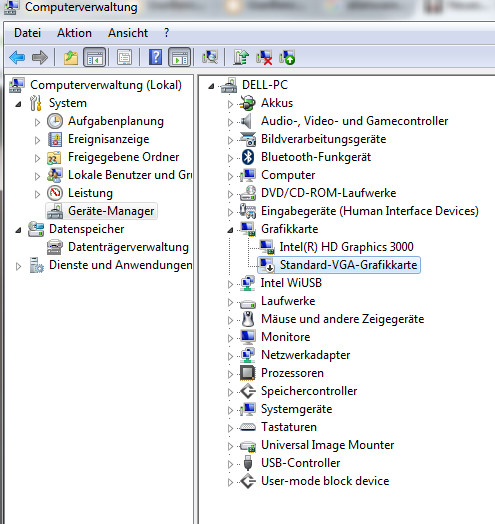Expand Aufgabenplanung in the left tree
Image resolution: width=495 pixels, height=524 pixels.
click(x=37, y=122)
